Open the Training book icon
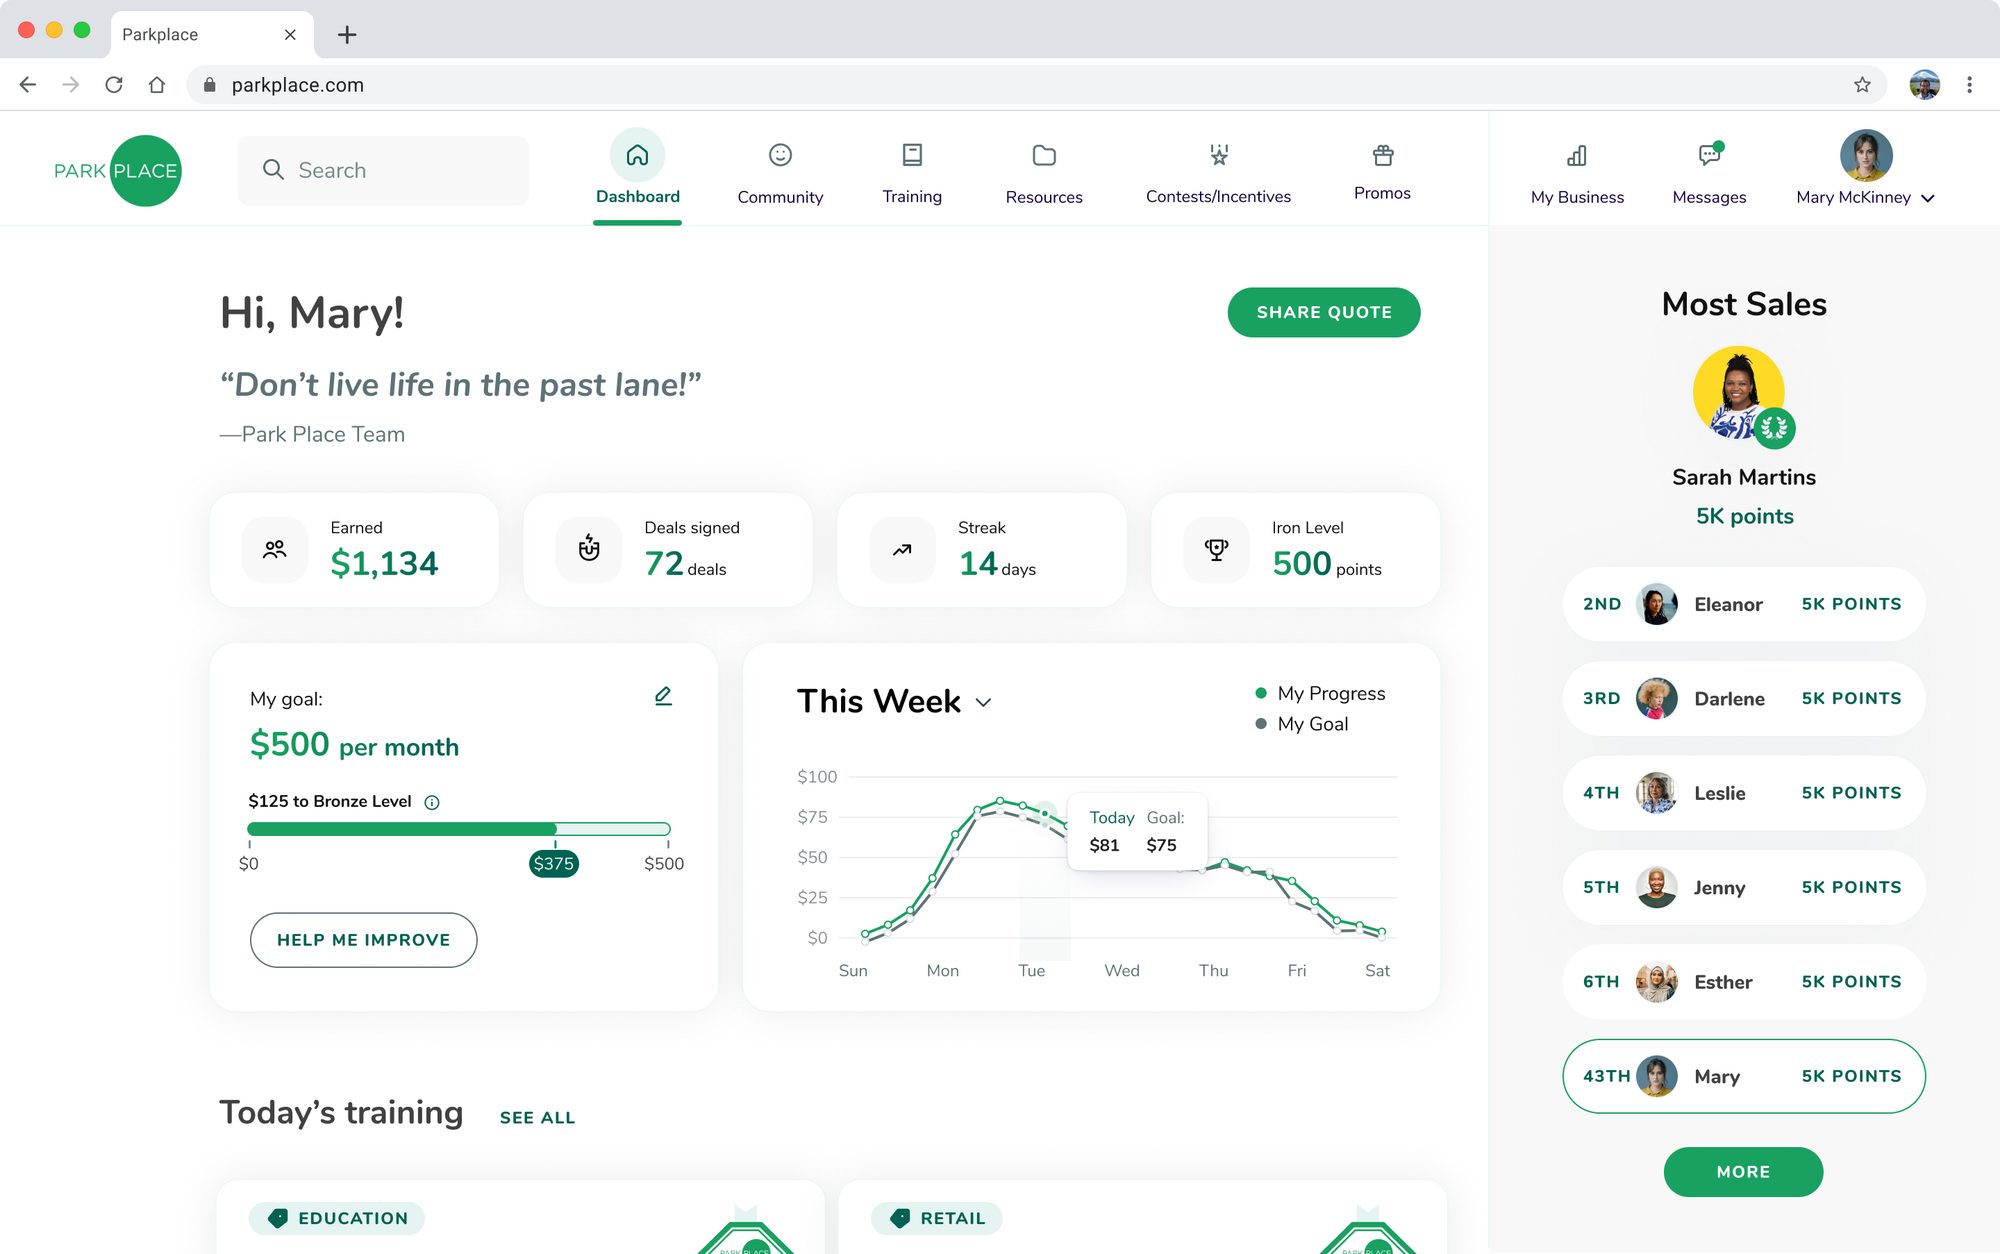The height and width of the screenshot is (1254, 2000). pos(912,155)
